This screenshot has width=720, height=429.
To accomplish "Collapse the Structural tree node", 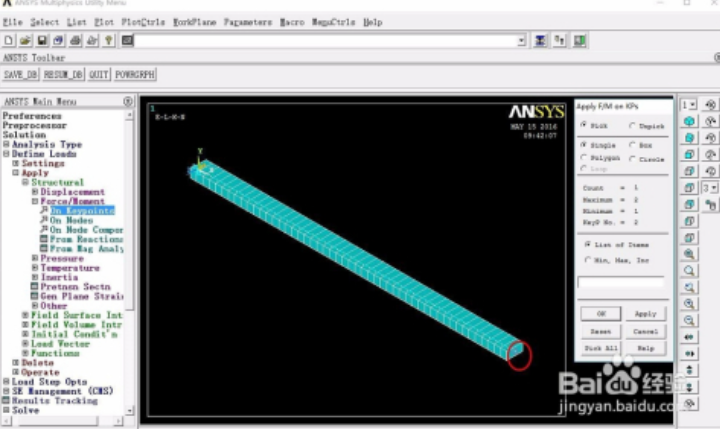I will [x=25, y=182].
